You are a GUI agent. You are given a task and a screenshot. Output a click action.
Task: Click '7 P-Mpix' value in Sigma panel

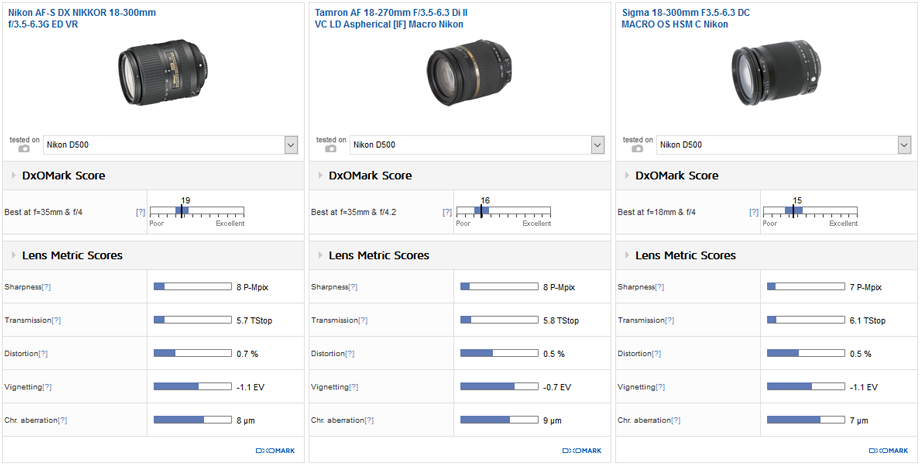(x=866, y=287)
